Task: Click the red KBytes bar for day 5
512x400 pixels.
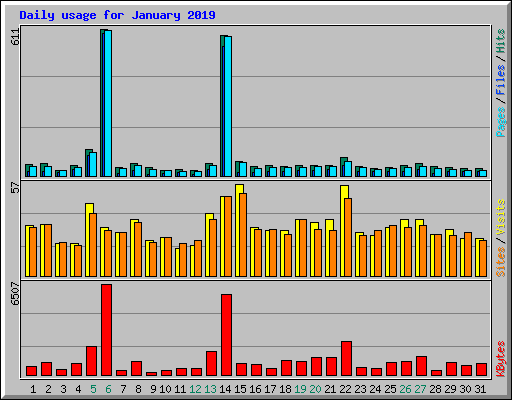Action: (x=91, y=361)
